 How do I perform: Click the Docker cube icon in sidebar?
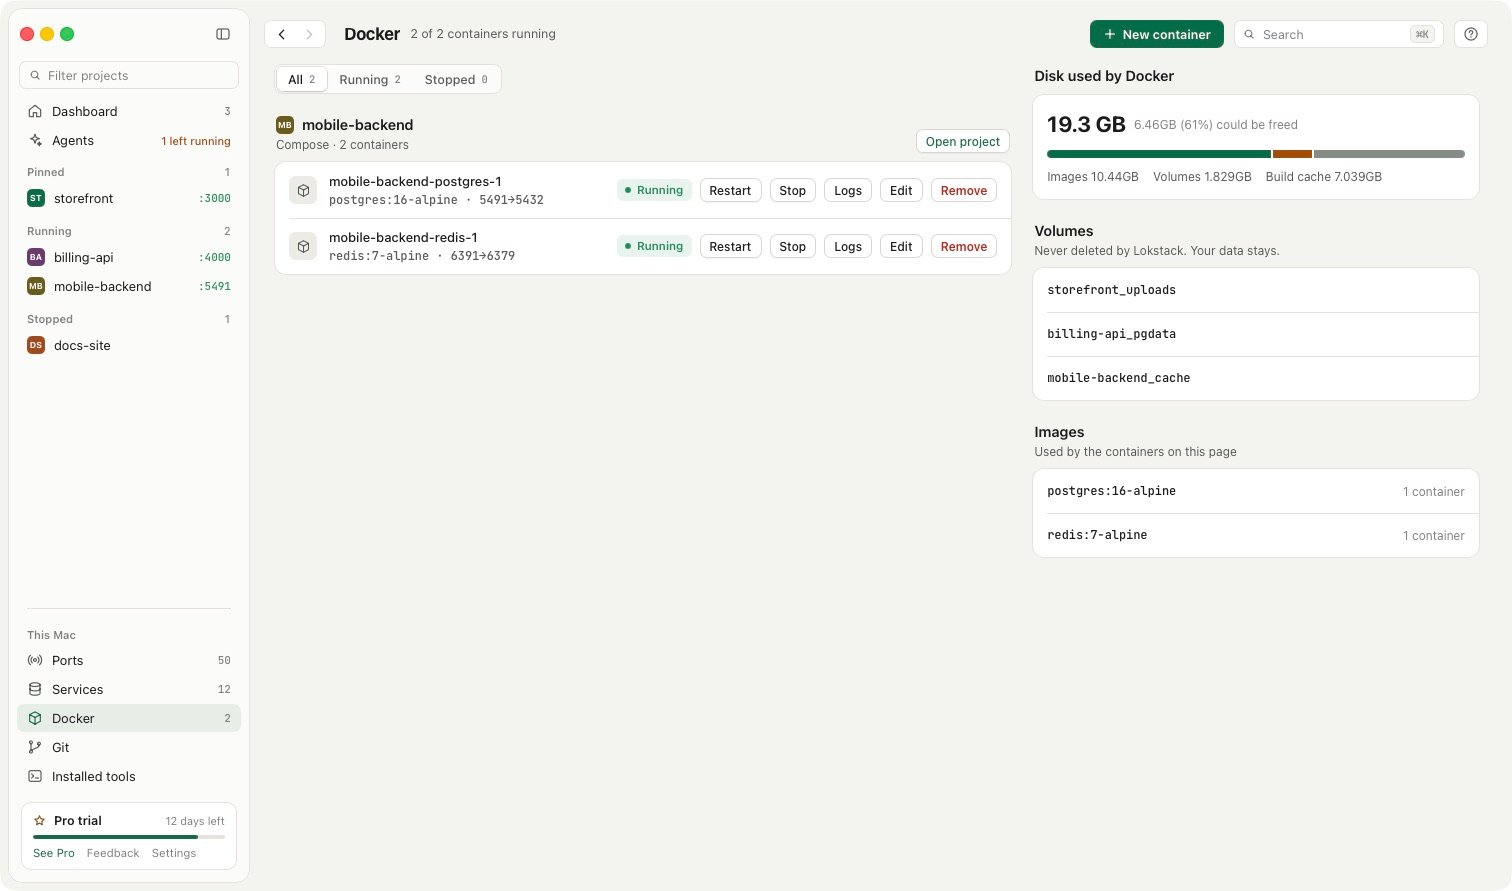coord(35,718)
